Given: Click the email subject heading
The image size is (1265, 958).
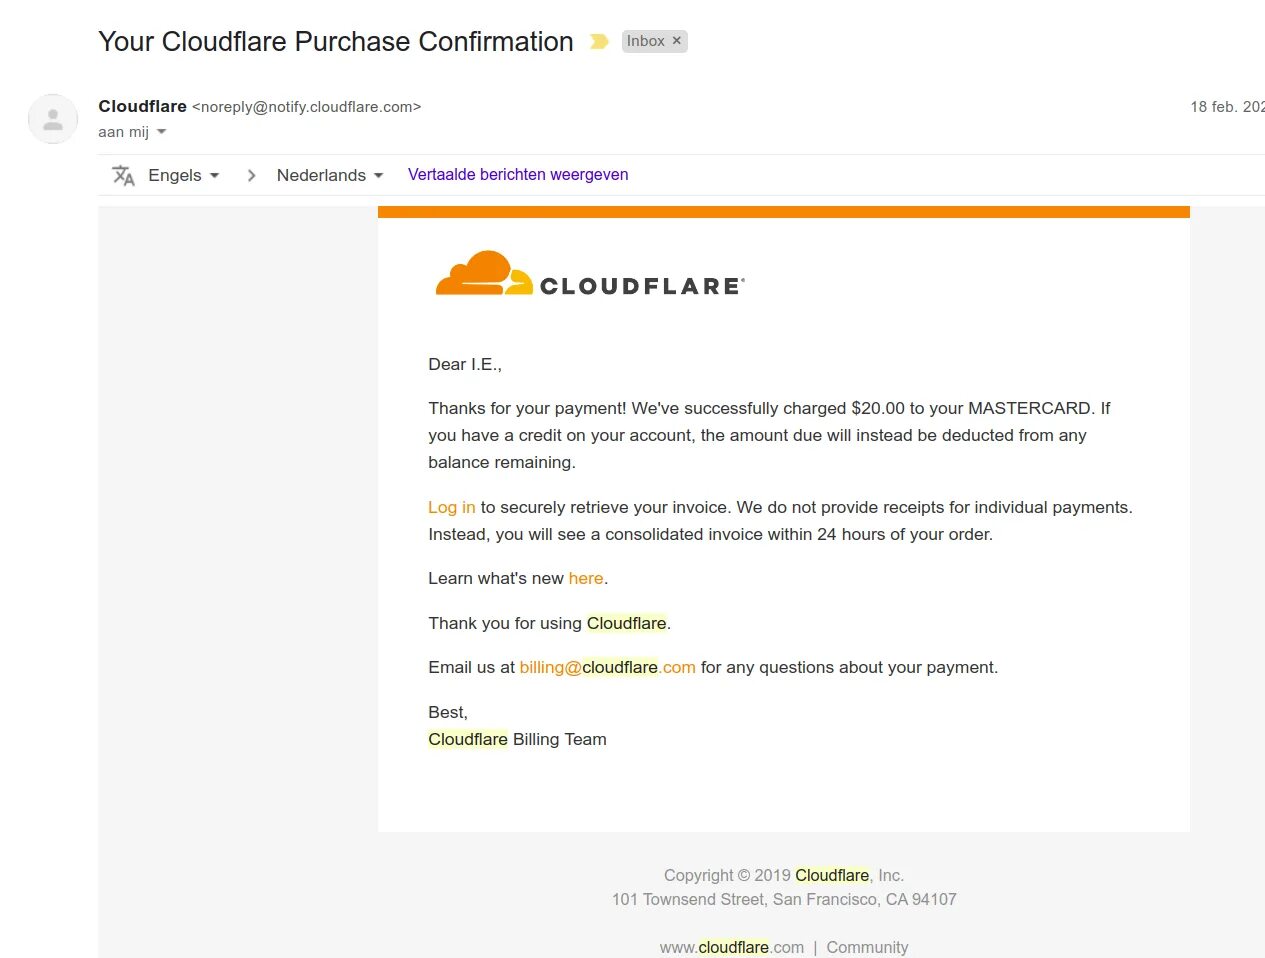Looking at the screenshot, I should click(335, 41).
